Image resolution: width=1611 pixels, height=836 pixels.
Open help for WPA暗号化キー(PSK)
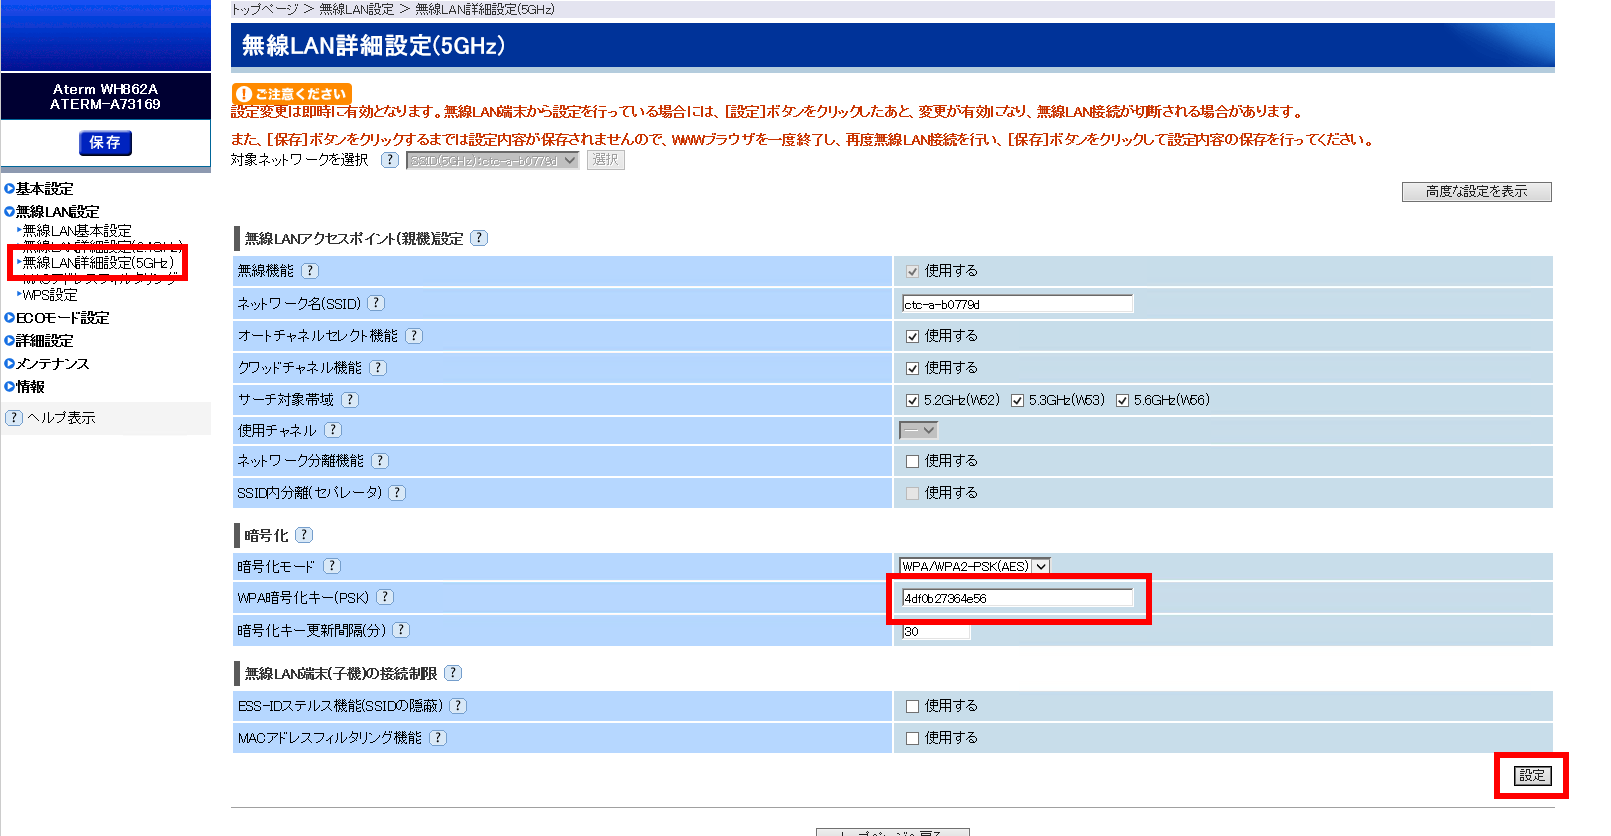385,597
